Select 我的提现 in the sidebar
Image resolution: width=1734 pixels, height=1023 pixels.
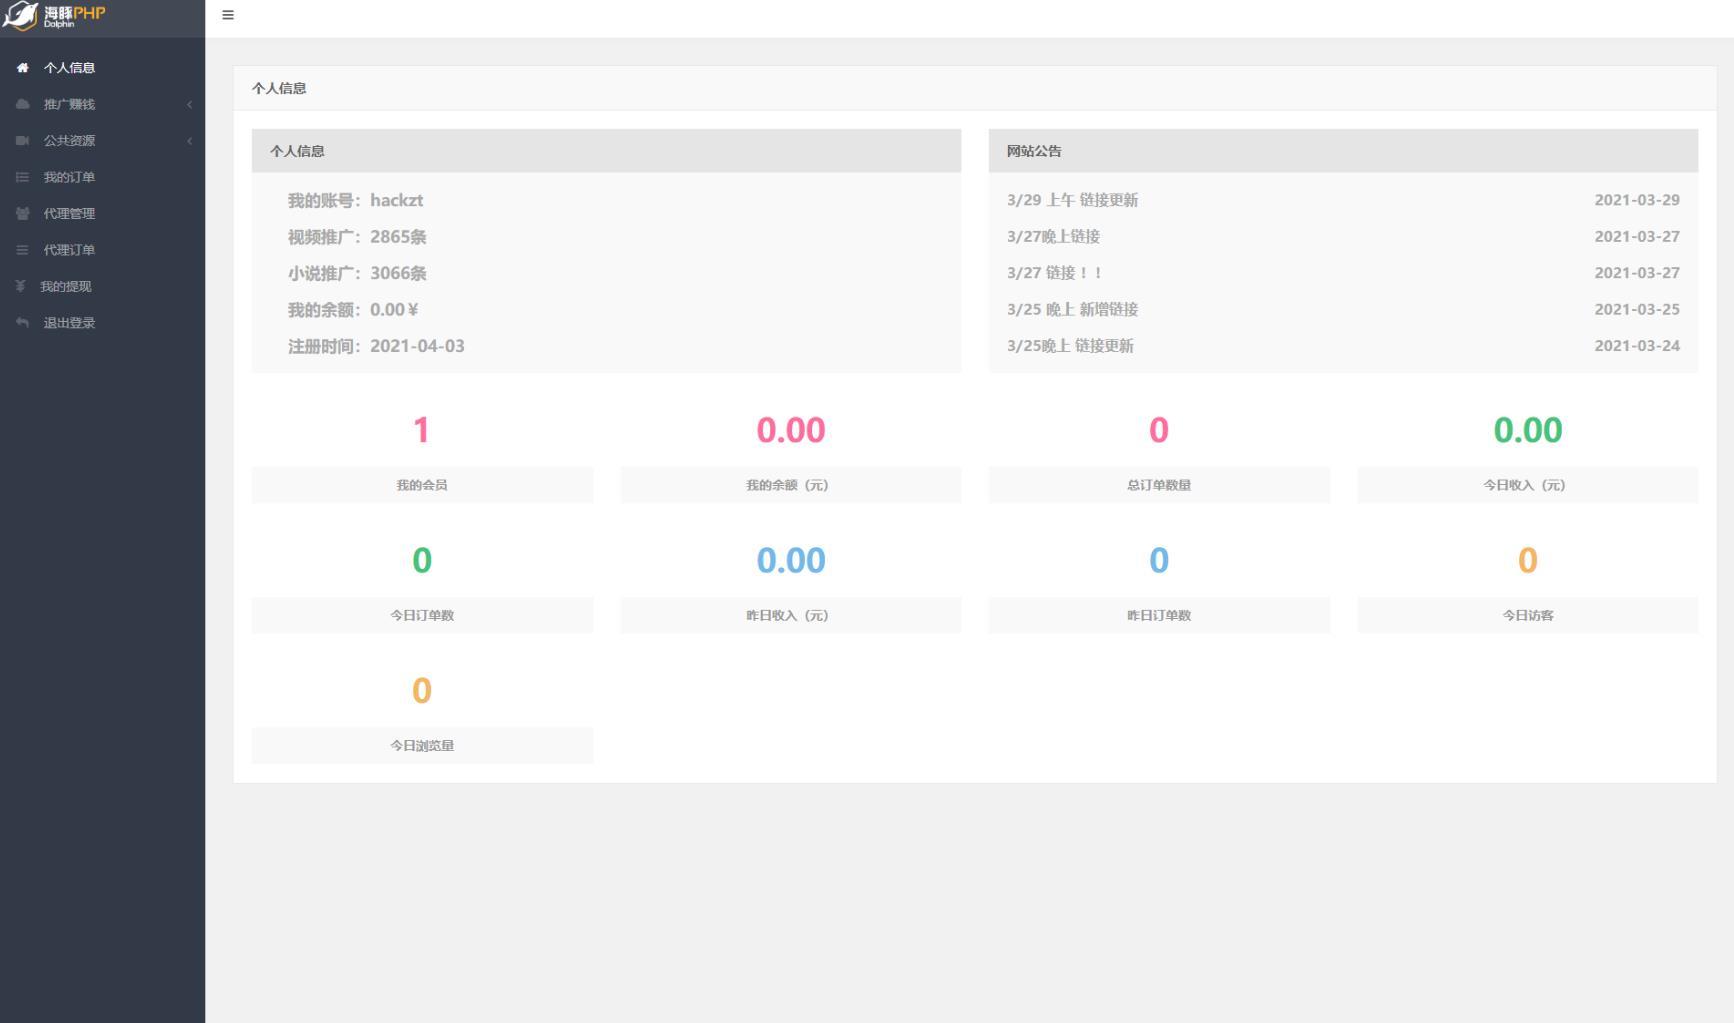tap(66, 287)
